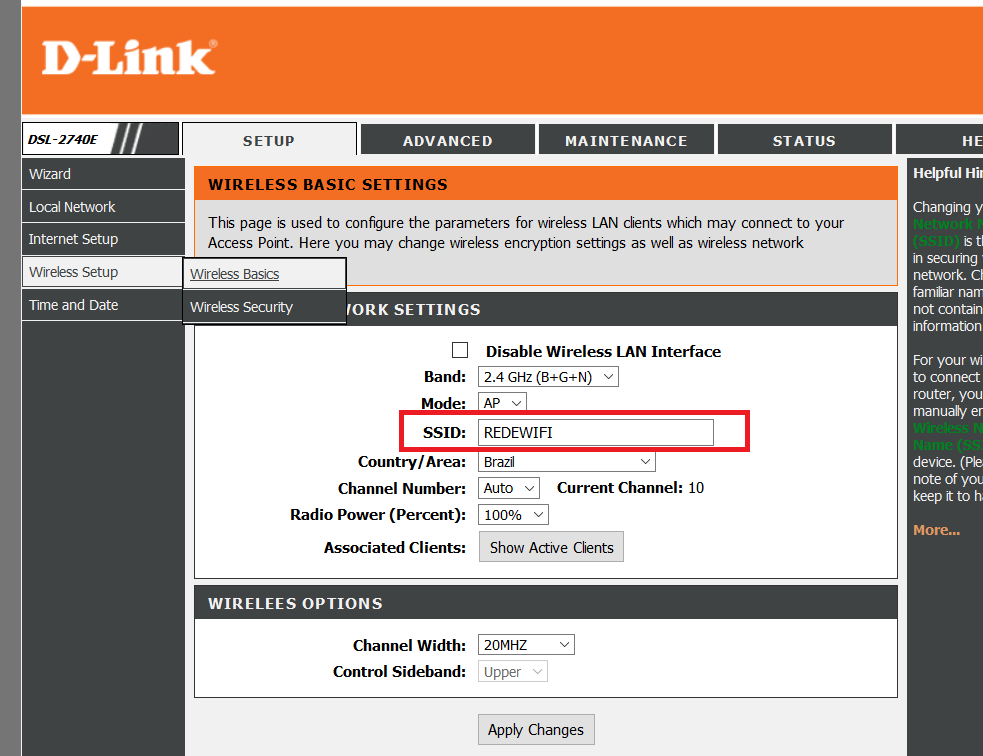This screenshot has height=756, width=983.
Task: Toggle Disable Wireless LAN Interface checkbox
Action: (x=460, y=350)
